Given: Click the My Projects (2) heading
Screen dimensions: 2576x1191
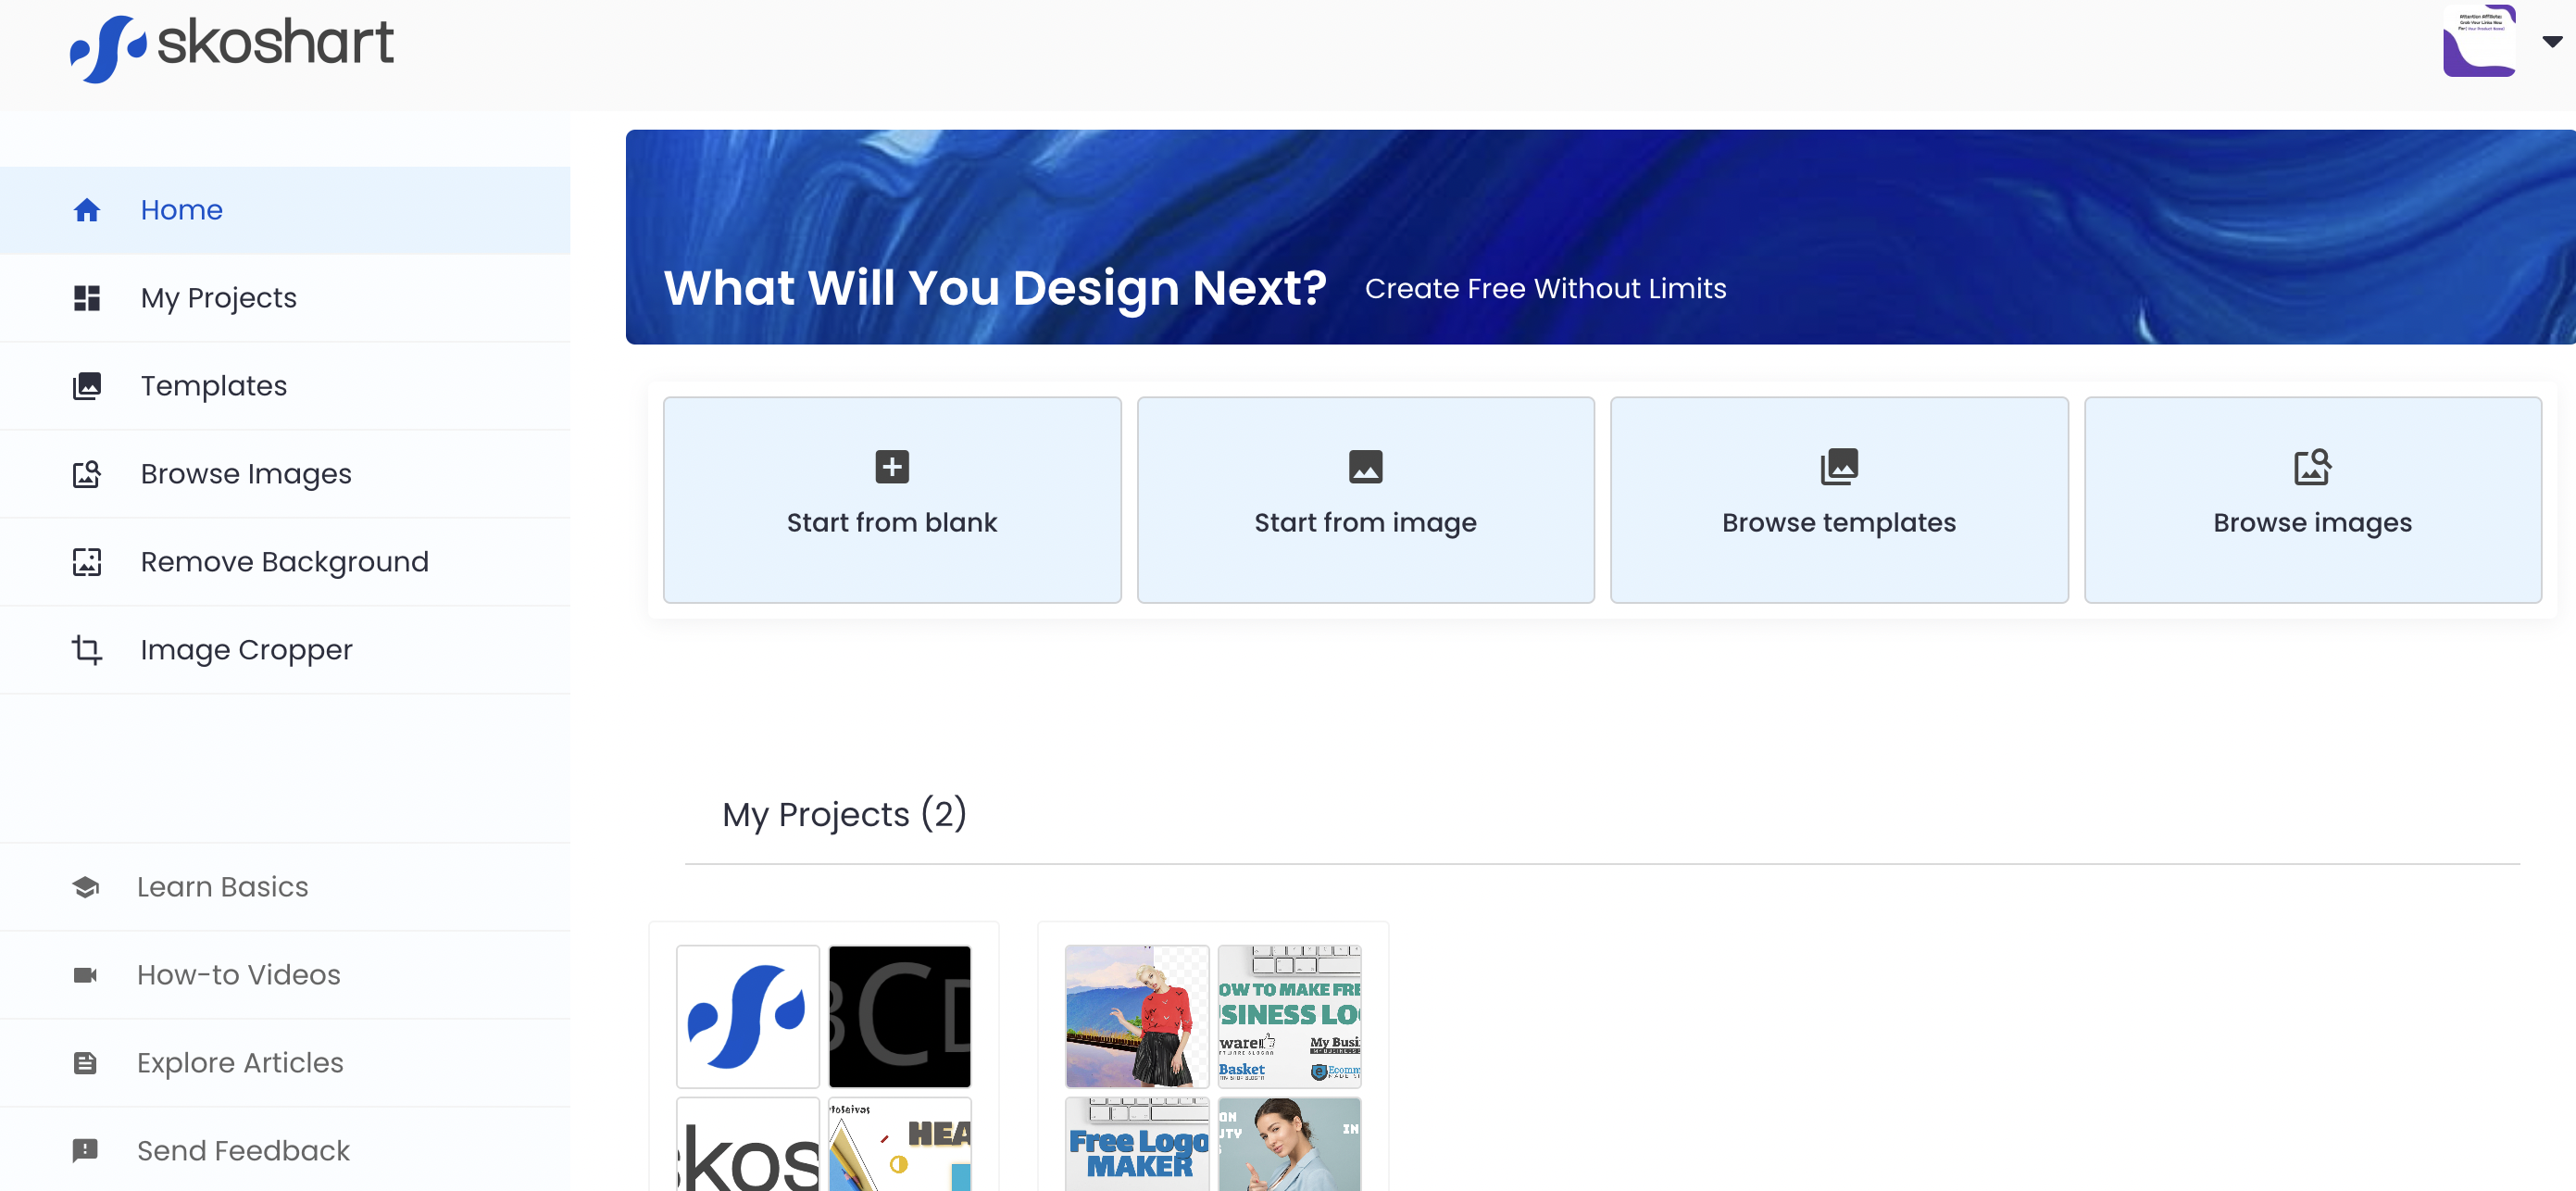Looking at the screenshot, I should coord(845,814).
